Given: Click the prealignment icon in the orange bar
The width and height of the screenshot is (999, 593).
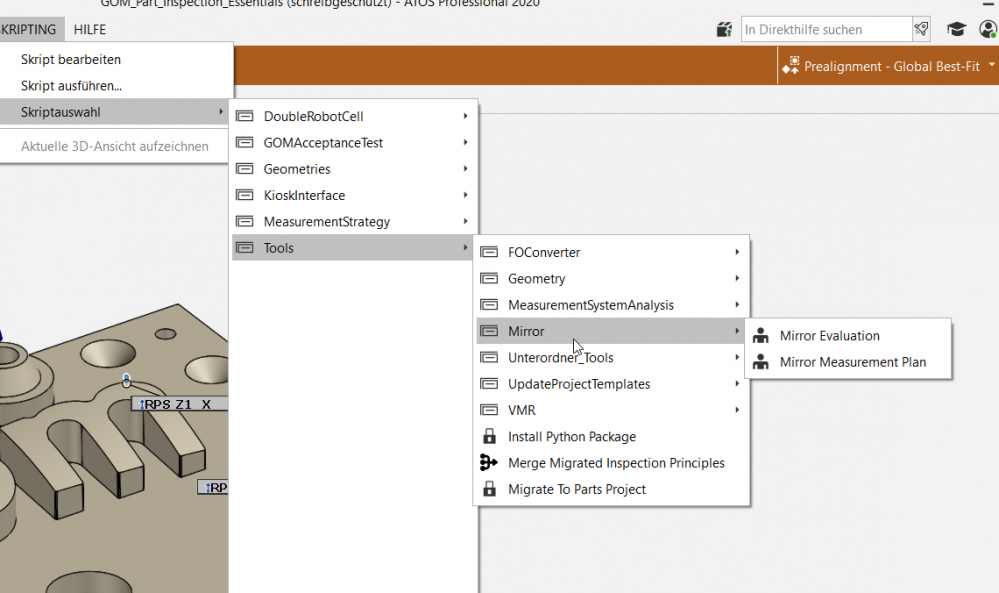Looking at the screenshot, I should pyautogui.click(x=790, y=67).
